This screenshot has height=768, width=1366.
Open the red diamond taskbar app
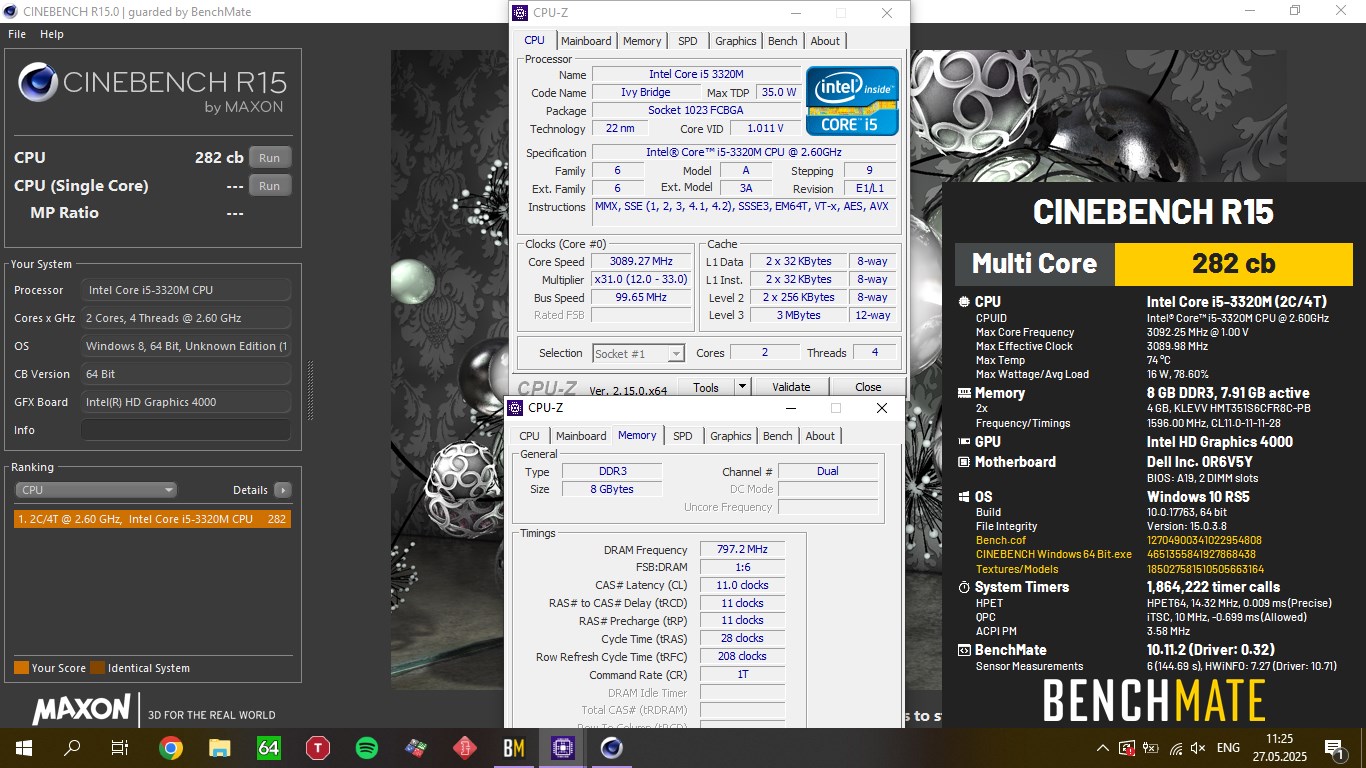point(465,748)
